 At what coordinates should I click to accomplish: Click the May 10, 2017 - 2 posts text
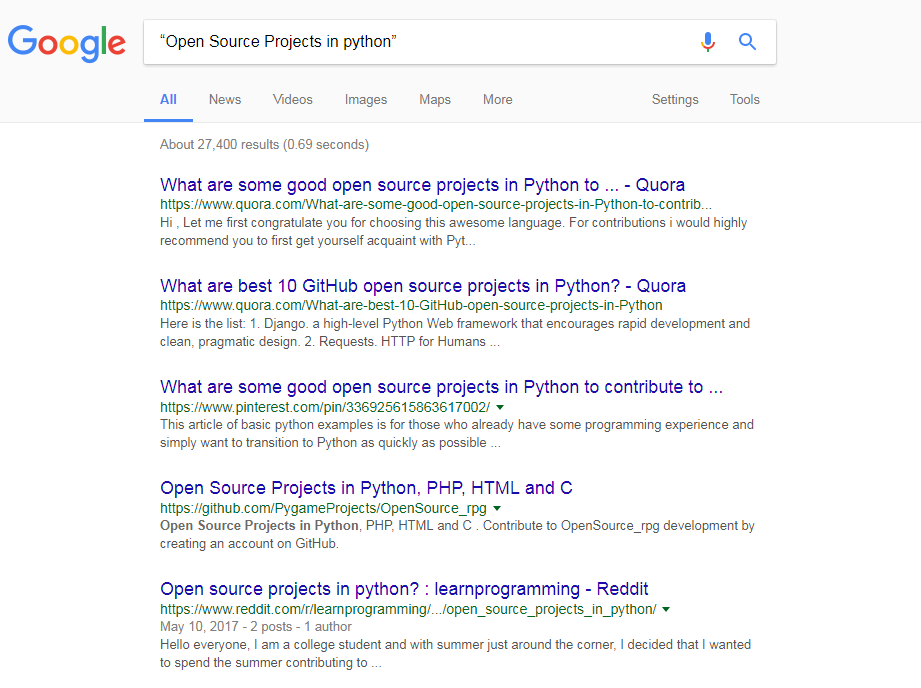click(256, 627)
